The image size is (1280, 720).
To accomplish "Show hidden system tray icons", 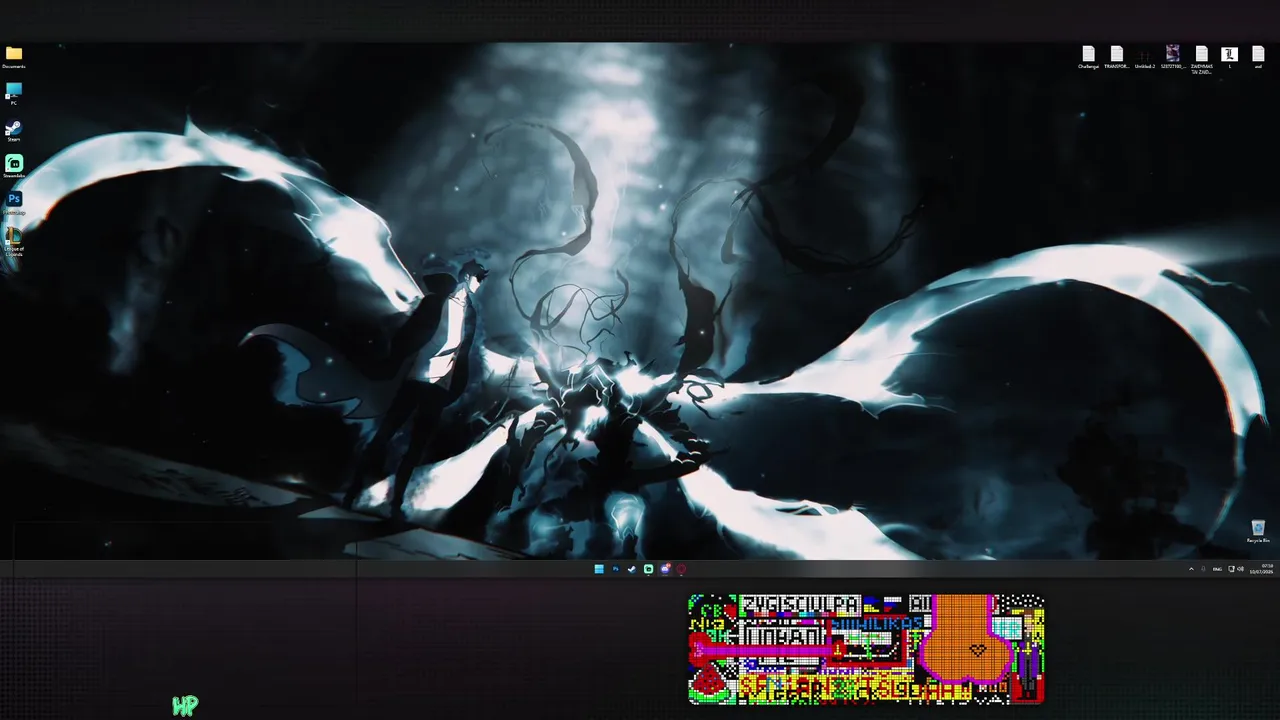I will tap(1190, 569).
